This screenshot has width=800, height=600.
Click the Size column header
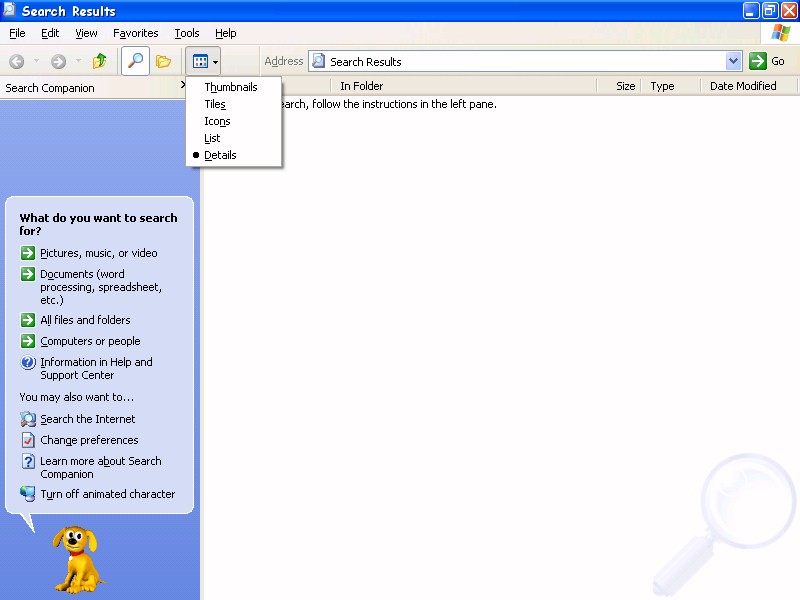click(x=619, y=86)
